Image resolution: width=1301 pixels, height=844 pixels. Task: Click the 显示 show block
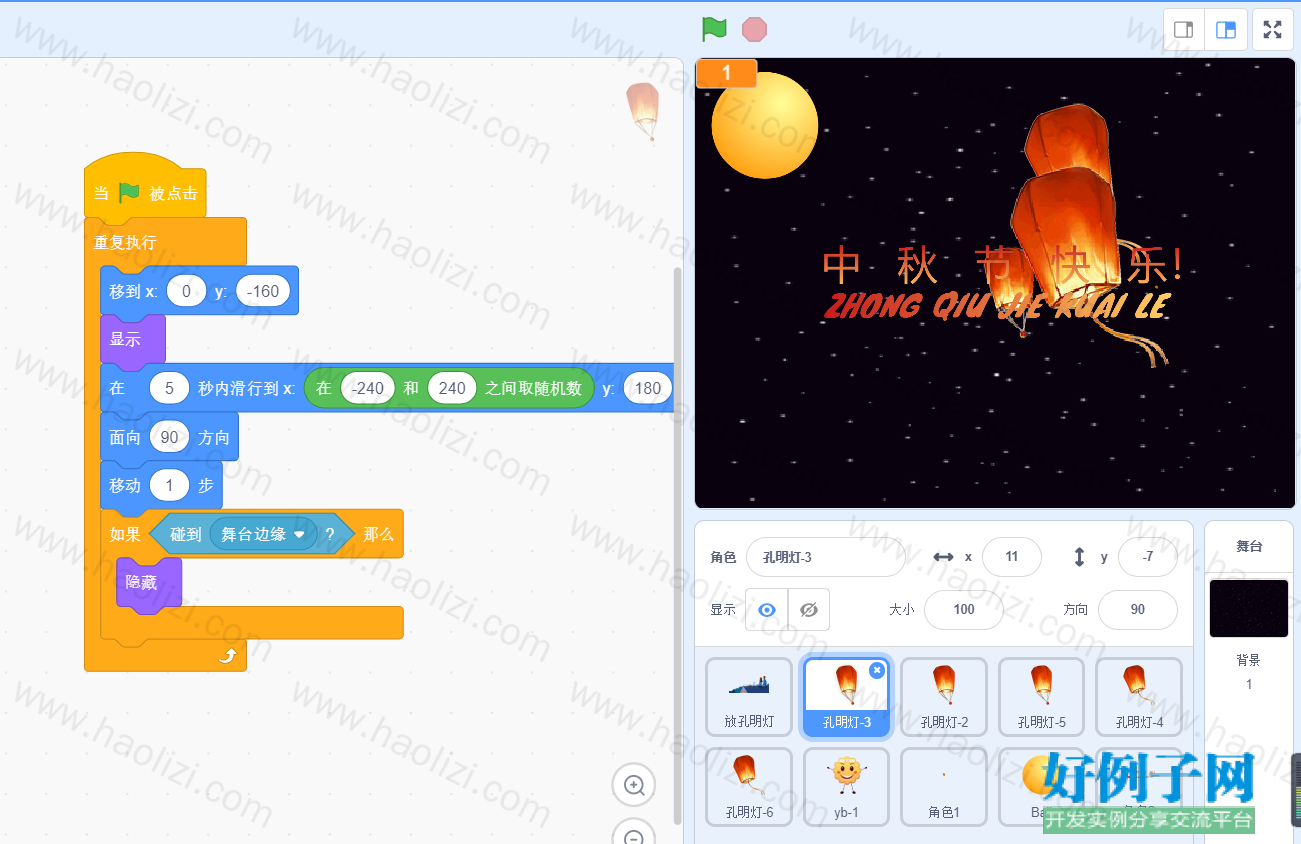pyautogui.click(x=132, y=339)
